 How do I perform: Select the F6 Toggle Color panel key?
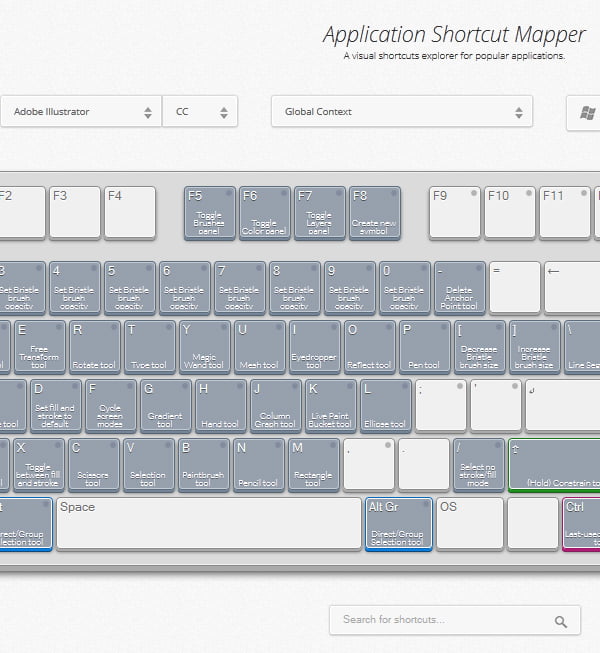(x=264, y=213)
